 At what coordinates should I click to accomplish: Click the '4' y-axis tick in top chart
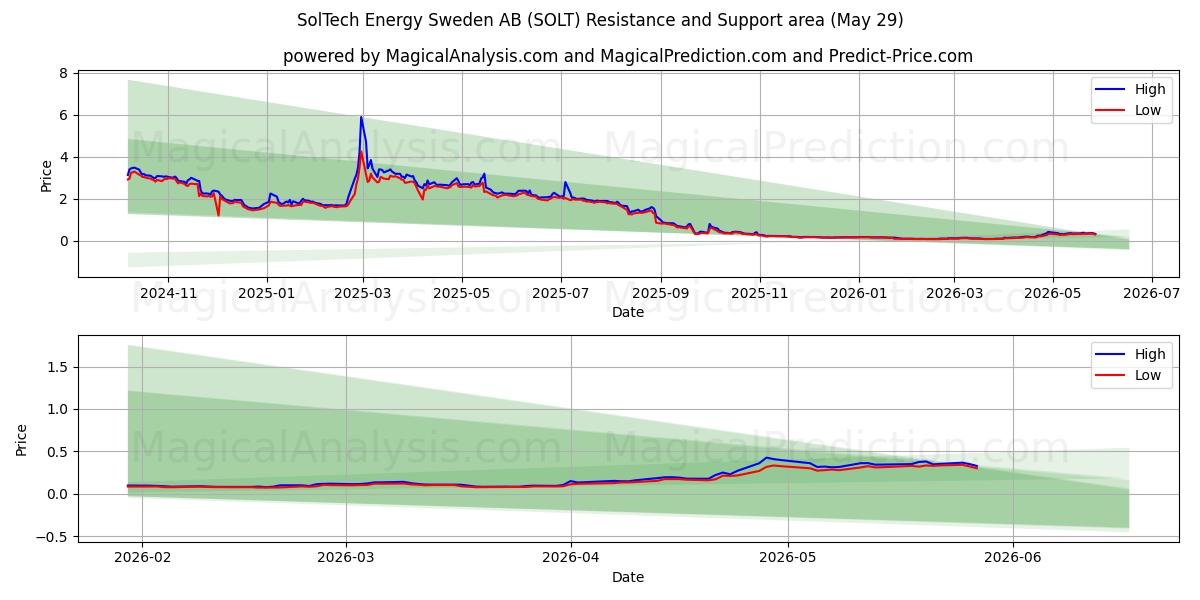(63, 158)
